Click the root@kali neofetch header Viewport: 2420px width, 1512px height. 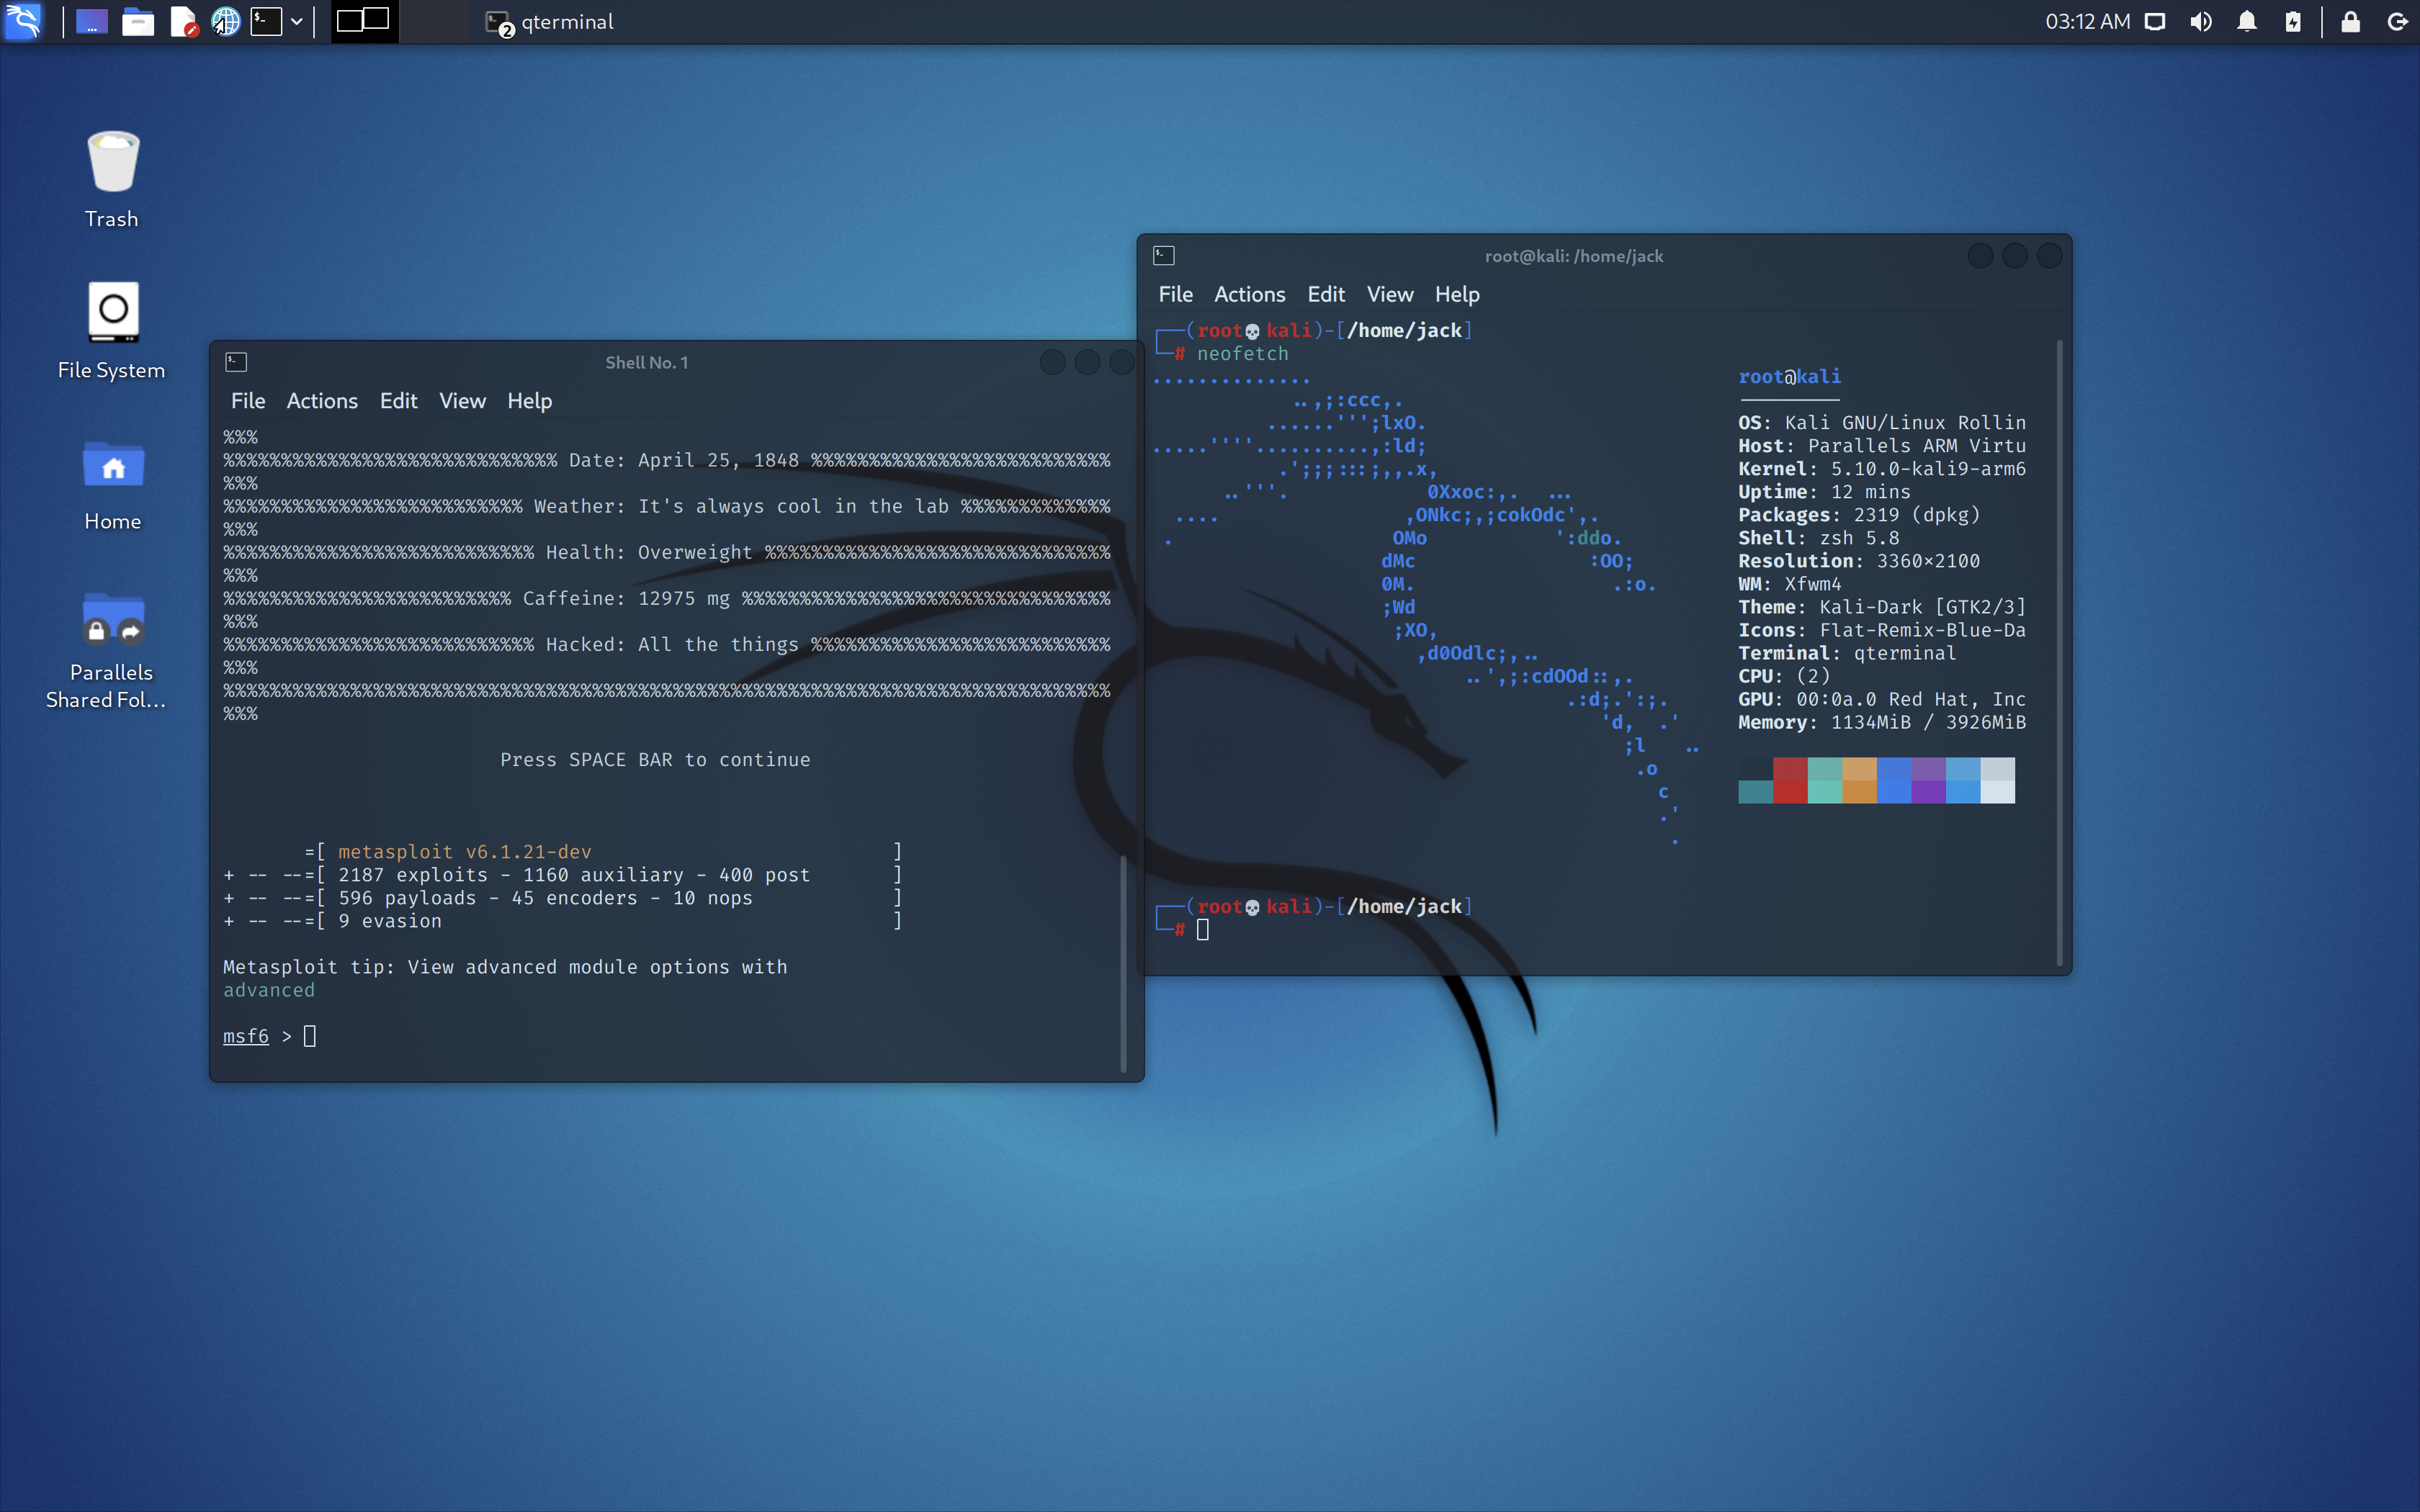pyautogui.click(x=1789, y=376)
